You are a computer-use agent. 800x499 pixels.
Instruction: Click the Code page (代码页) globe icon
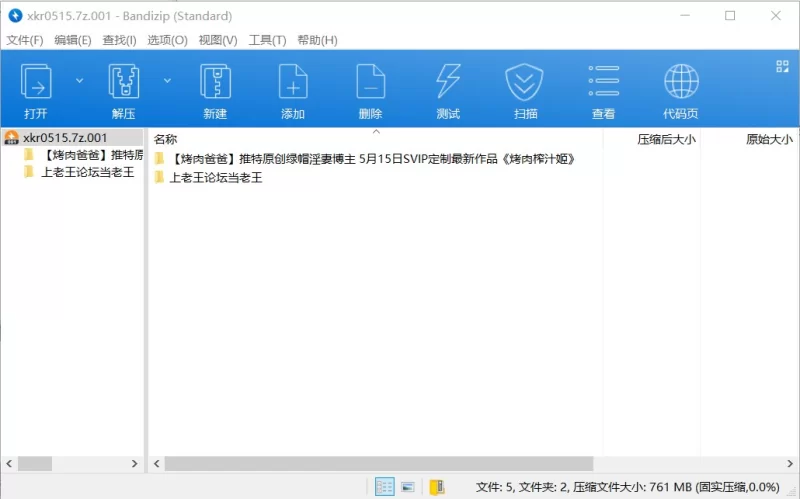pos(681,81)
